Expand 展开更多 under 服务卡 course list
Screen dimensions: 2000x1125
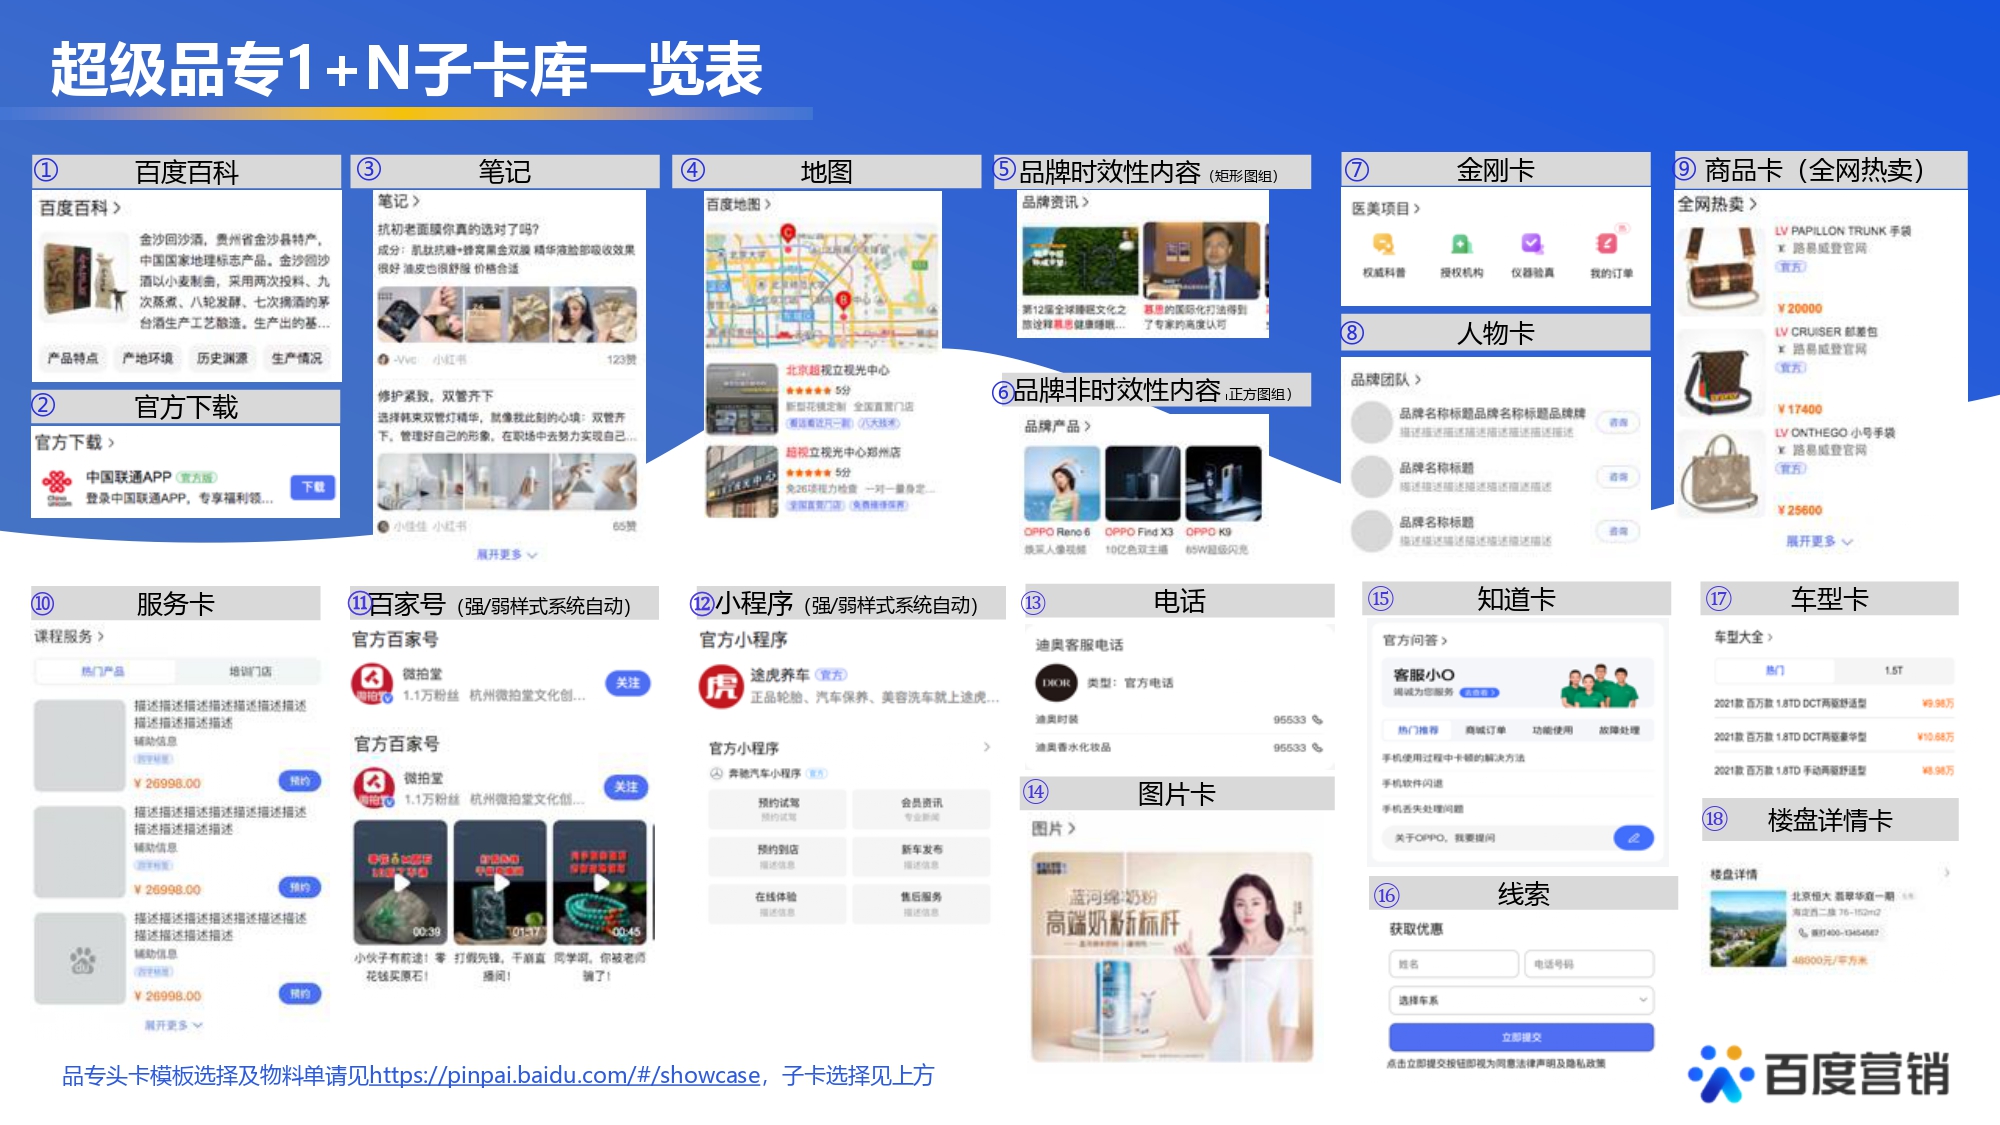[173, 1025]
